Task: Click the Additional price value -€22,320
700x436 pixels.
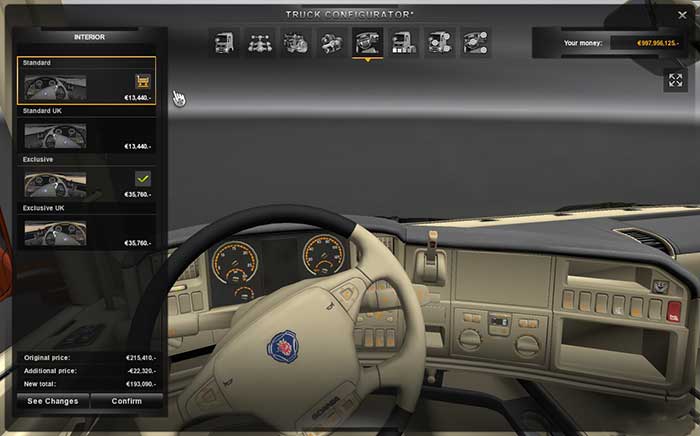Action: 141,371
